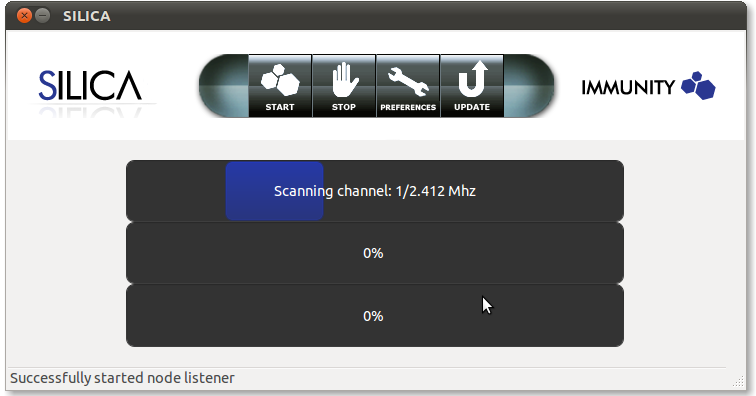Click the UPDATE text label
The image size is (756, 396).
coord(472,107)
